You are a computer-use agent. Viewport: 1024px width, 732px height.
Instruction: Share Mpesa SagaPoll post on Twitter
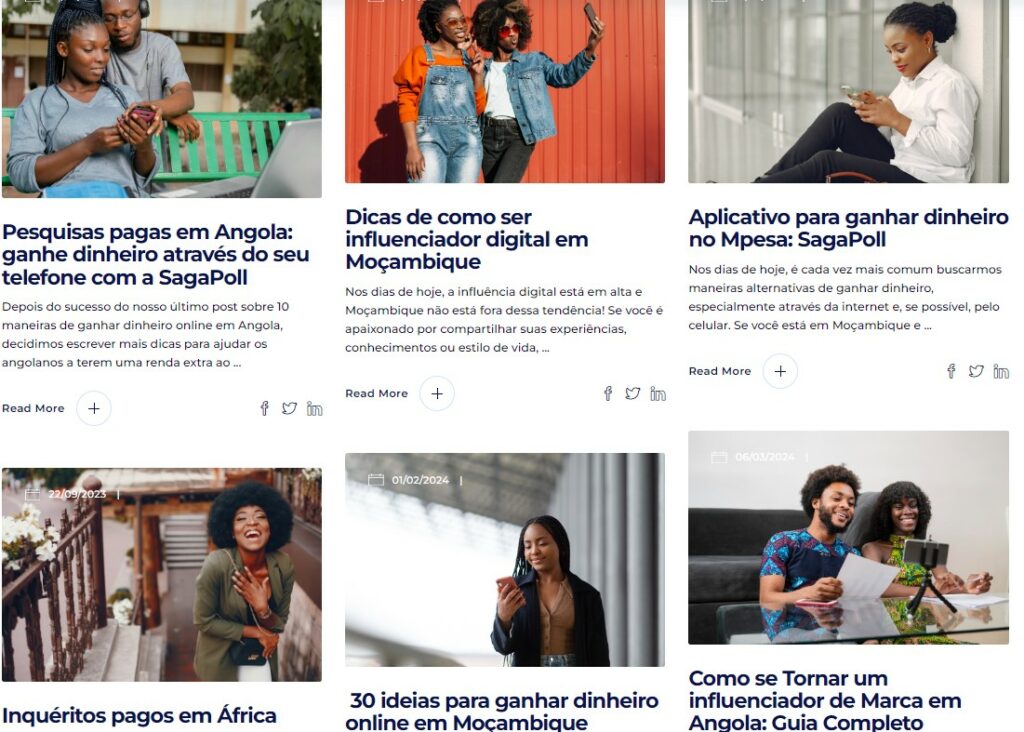(976, 372)
